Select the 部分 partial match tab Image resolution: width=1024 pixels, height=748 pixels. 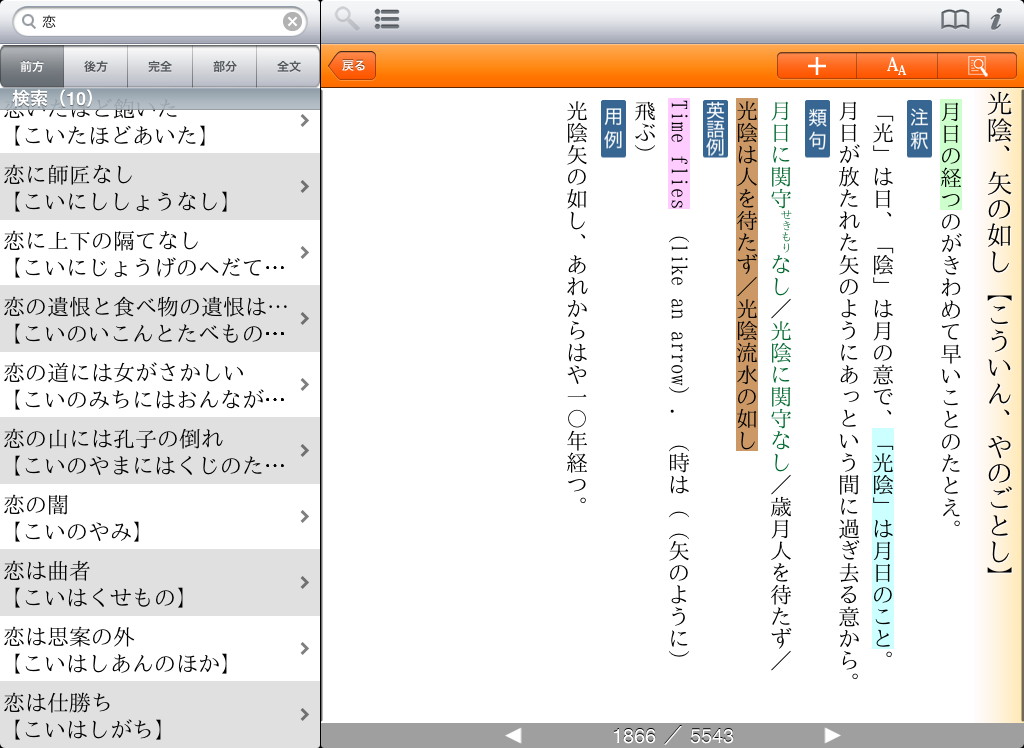pyautogui.click(x=224, y=67)
